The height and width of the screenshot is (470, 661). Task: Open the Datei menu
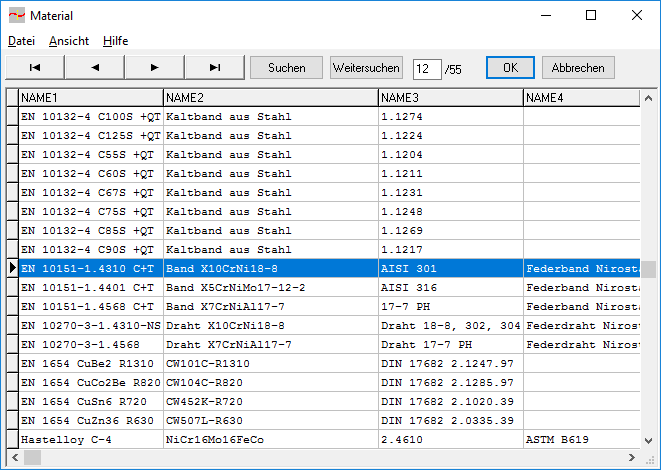21,41
